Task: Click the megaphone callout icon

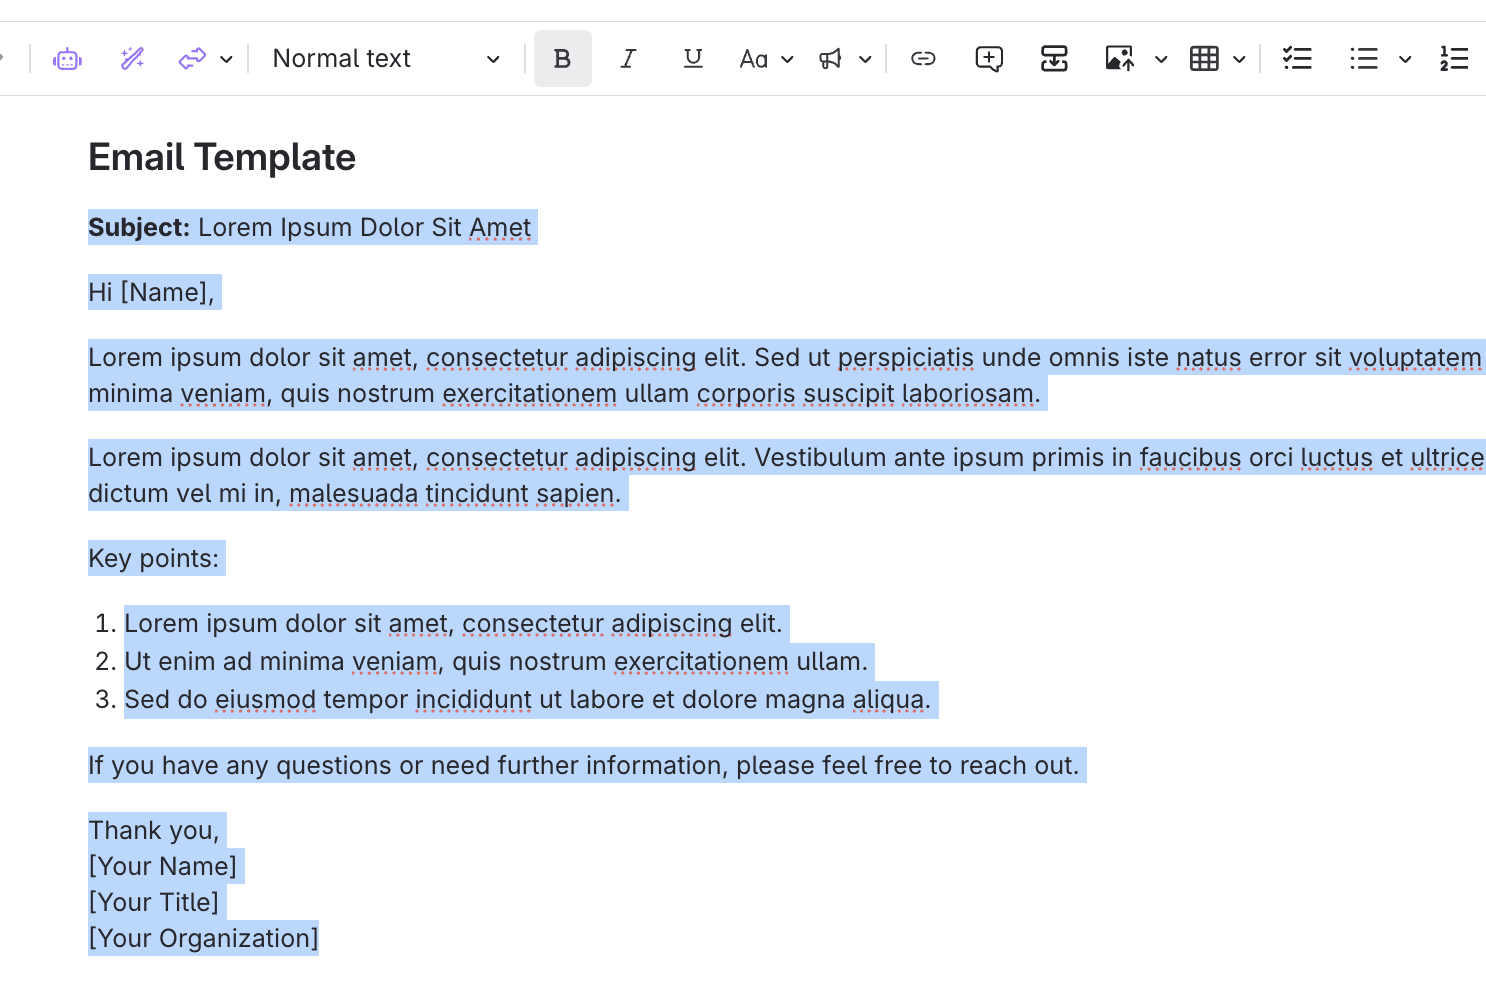Action: (x=830, y=59)
